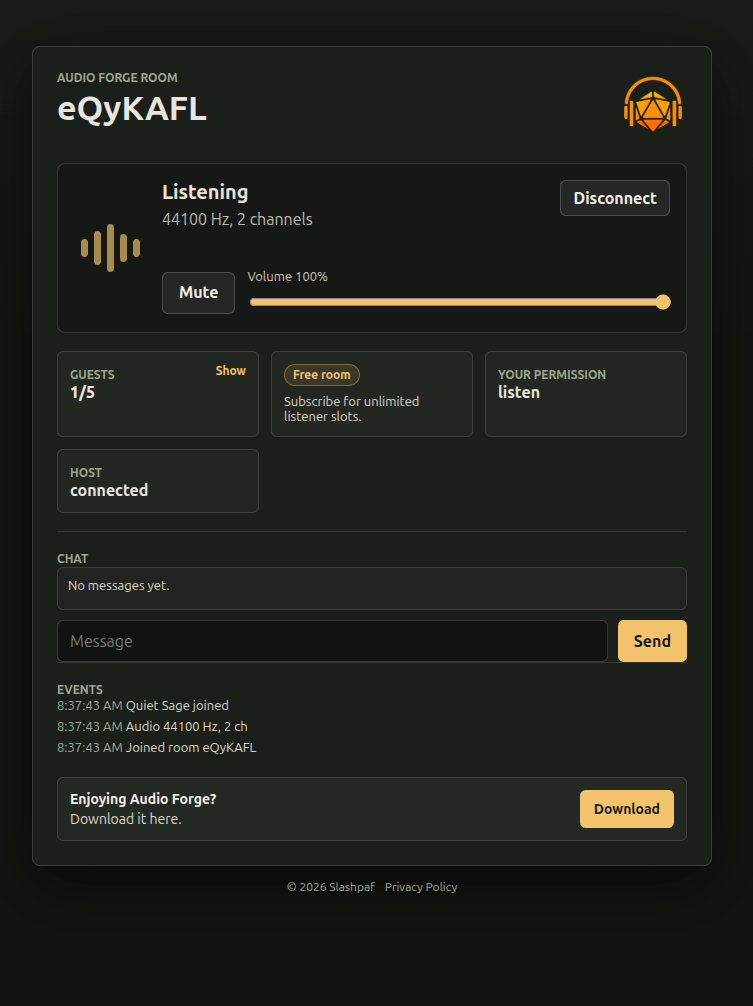Click the 'Download it here.' text

[x=126, y=819]
